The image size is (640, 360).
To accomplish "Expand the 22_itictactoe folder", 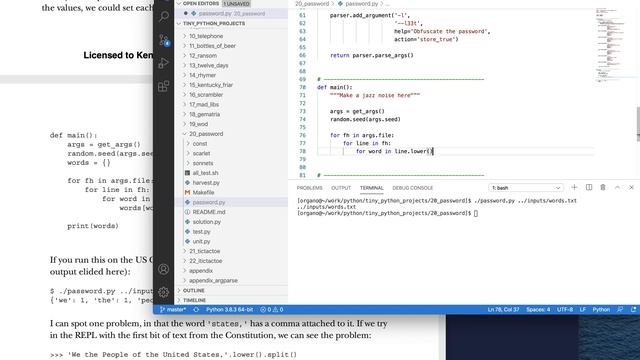I will click(205, 261).
